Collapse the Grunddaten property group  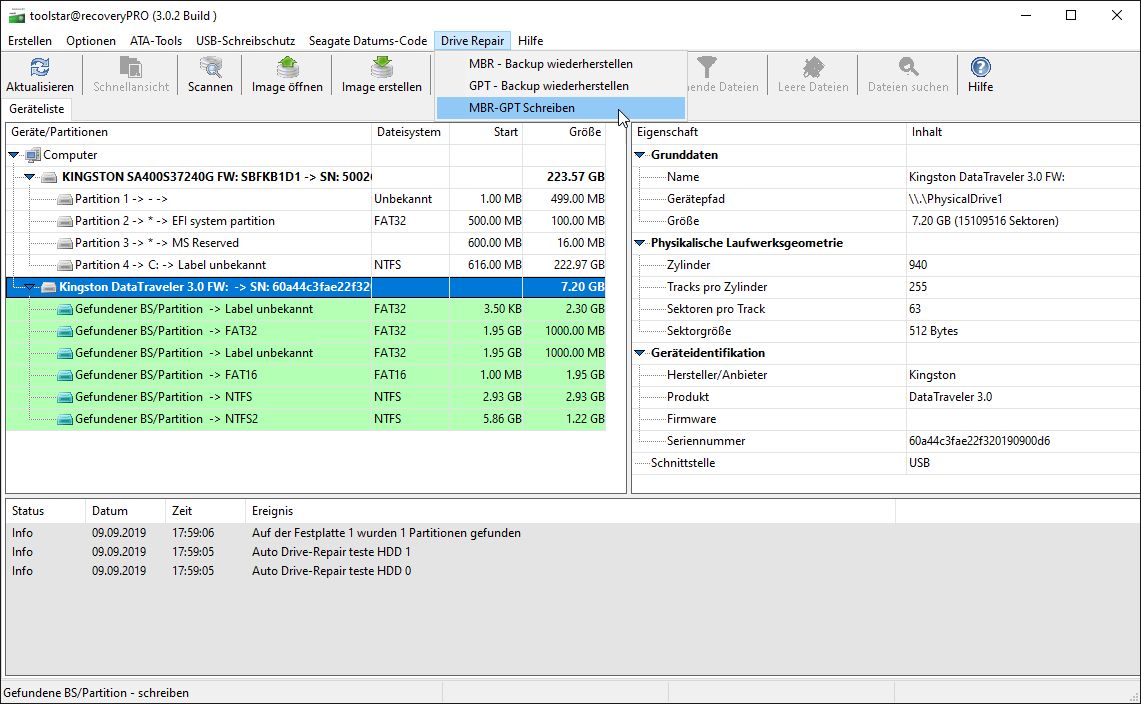640,155
